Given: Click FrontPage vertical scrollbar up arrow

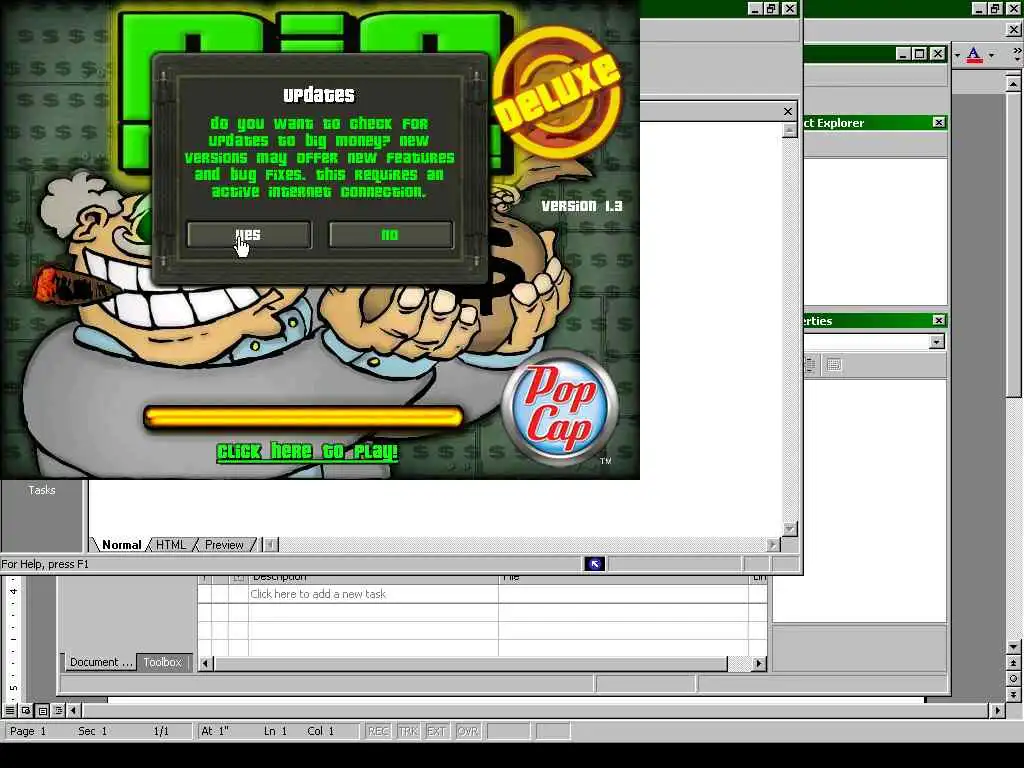Looking at the screenshot, I should 790,130.
